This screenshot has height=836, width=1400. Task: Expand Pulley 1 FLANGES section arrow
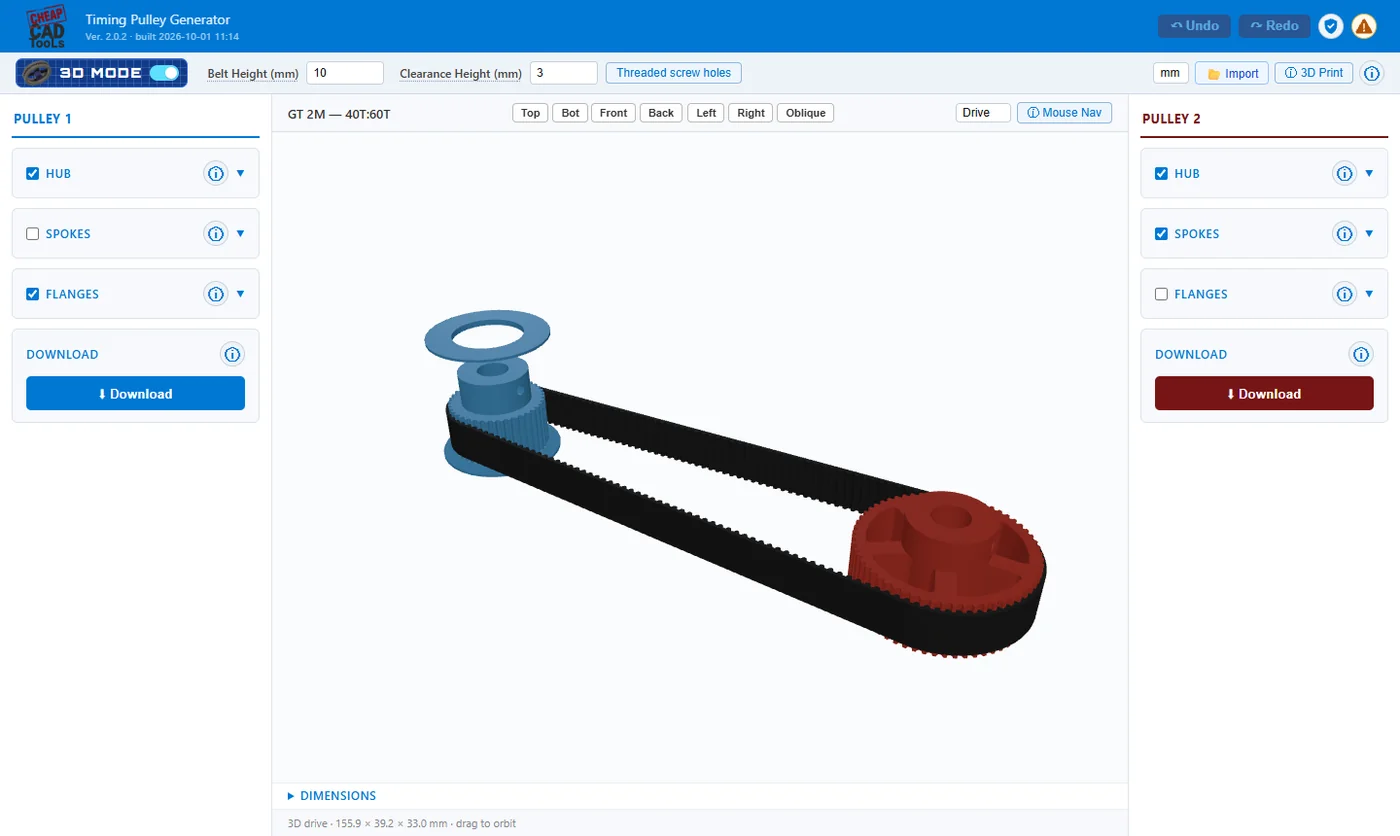coord(240,293)
